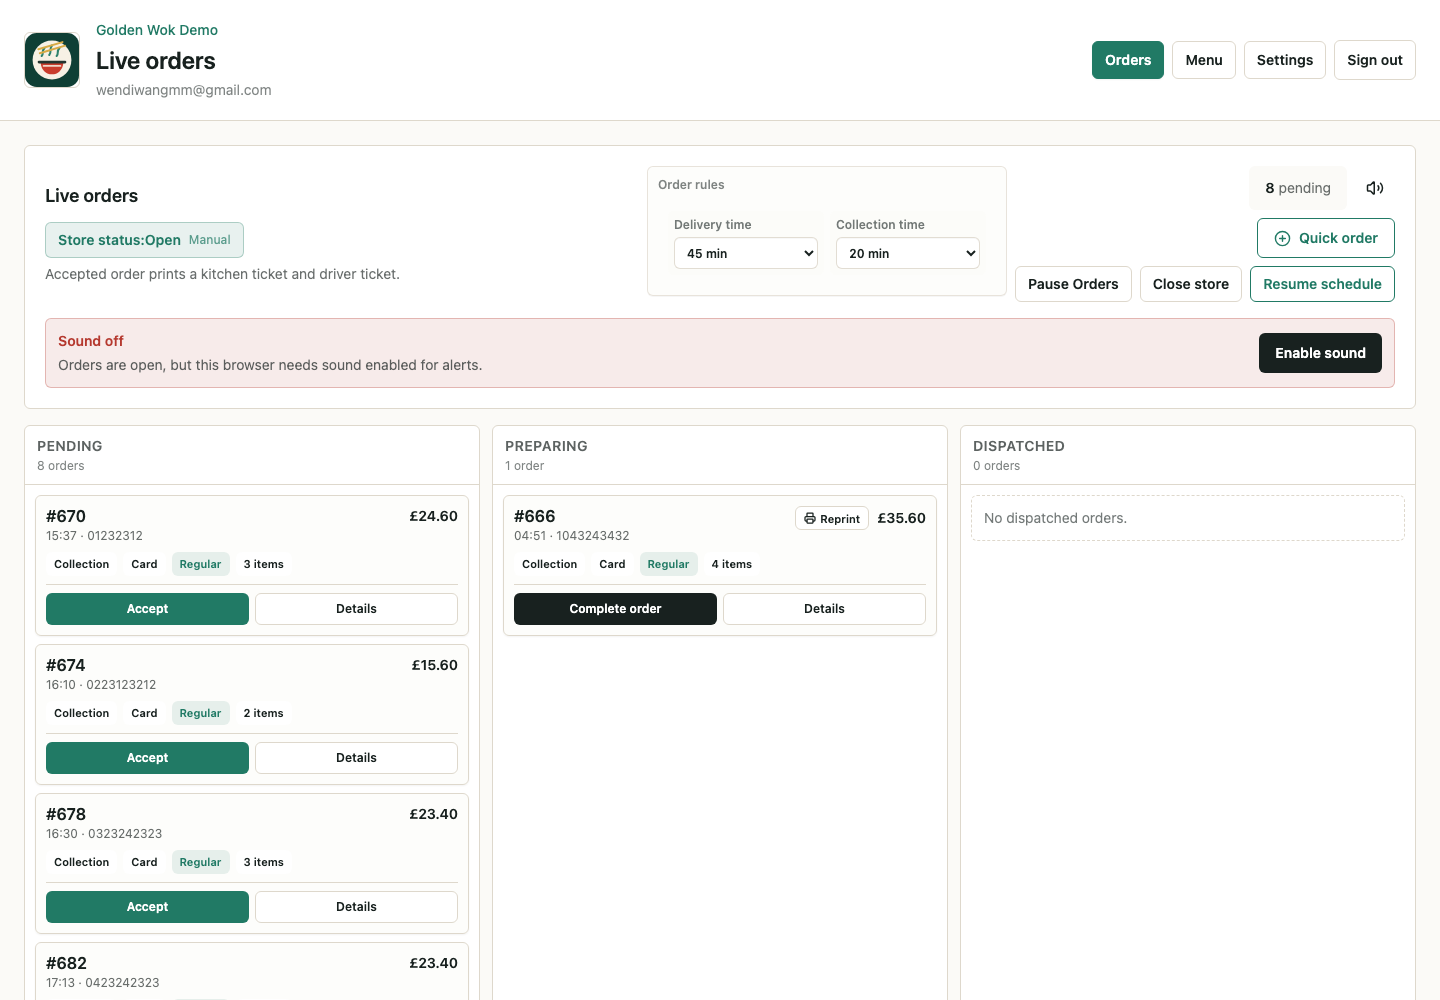Click the Golden Wok Demo link
This screenshot has height=1000, width=1440.
pyautogui.click(x=157, y=30)
